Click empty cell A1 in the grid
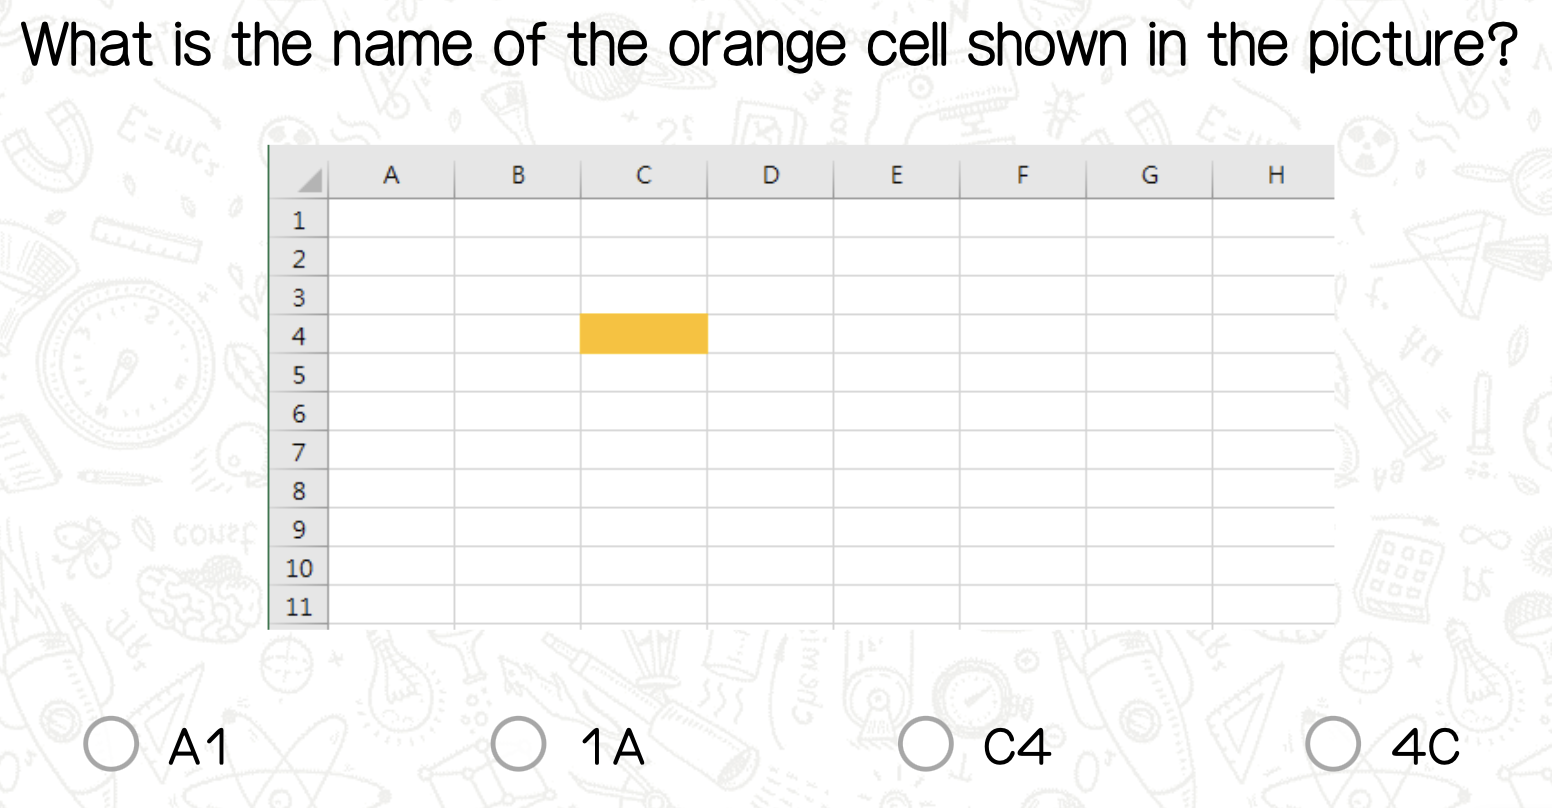This screenshot has width=1552, height=808. point(391,219)
